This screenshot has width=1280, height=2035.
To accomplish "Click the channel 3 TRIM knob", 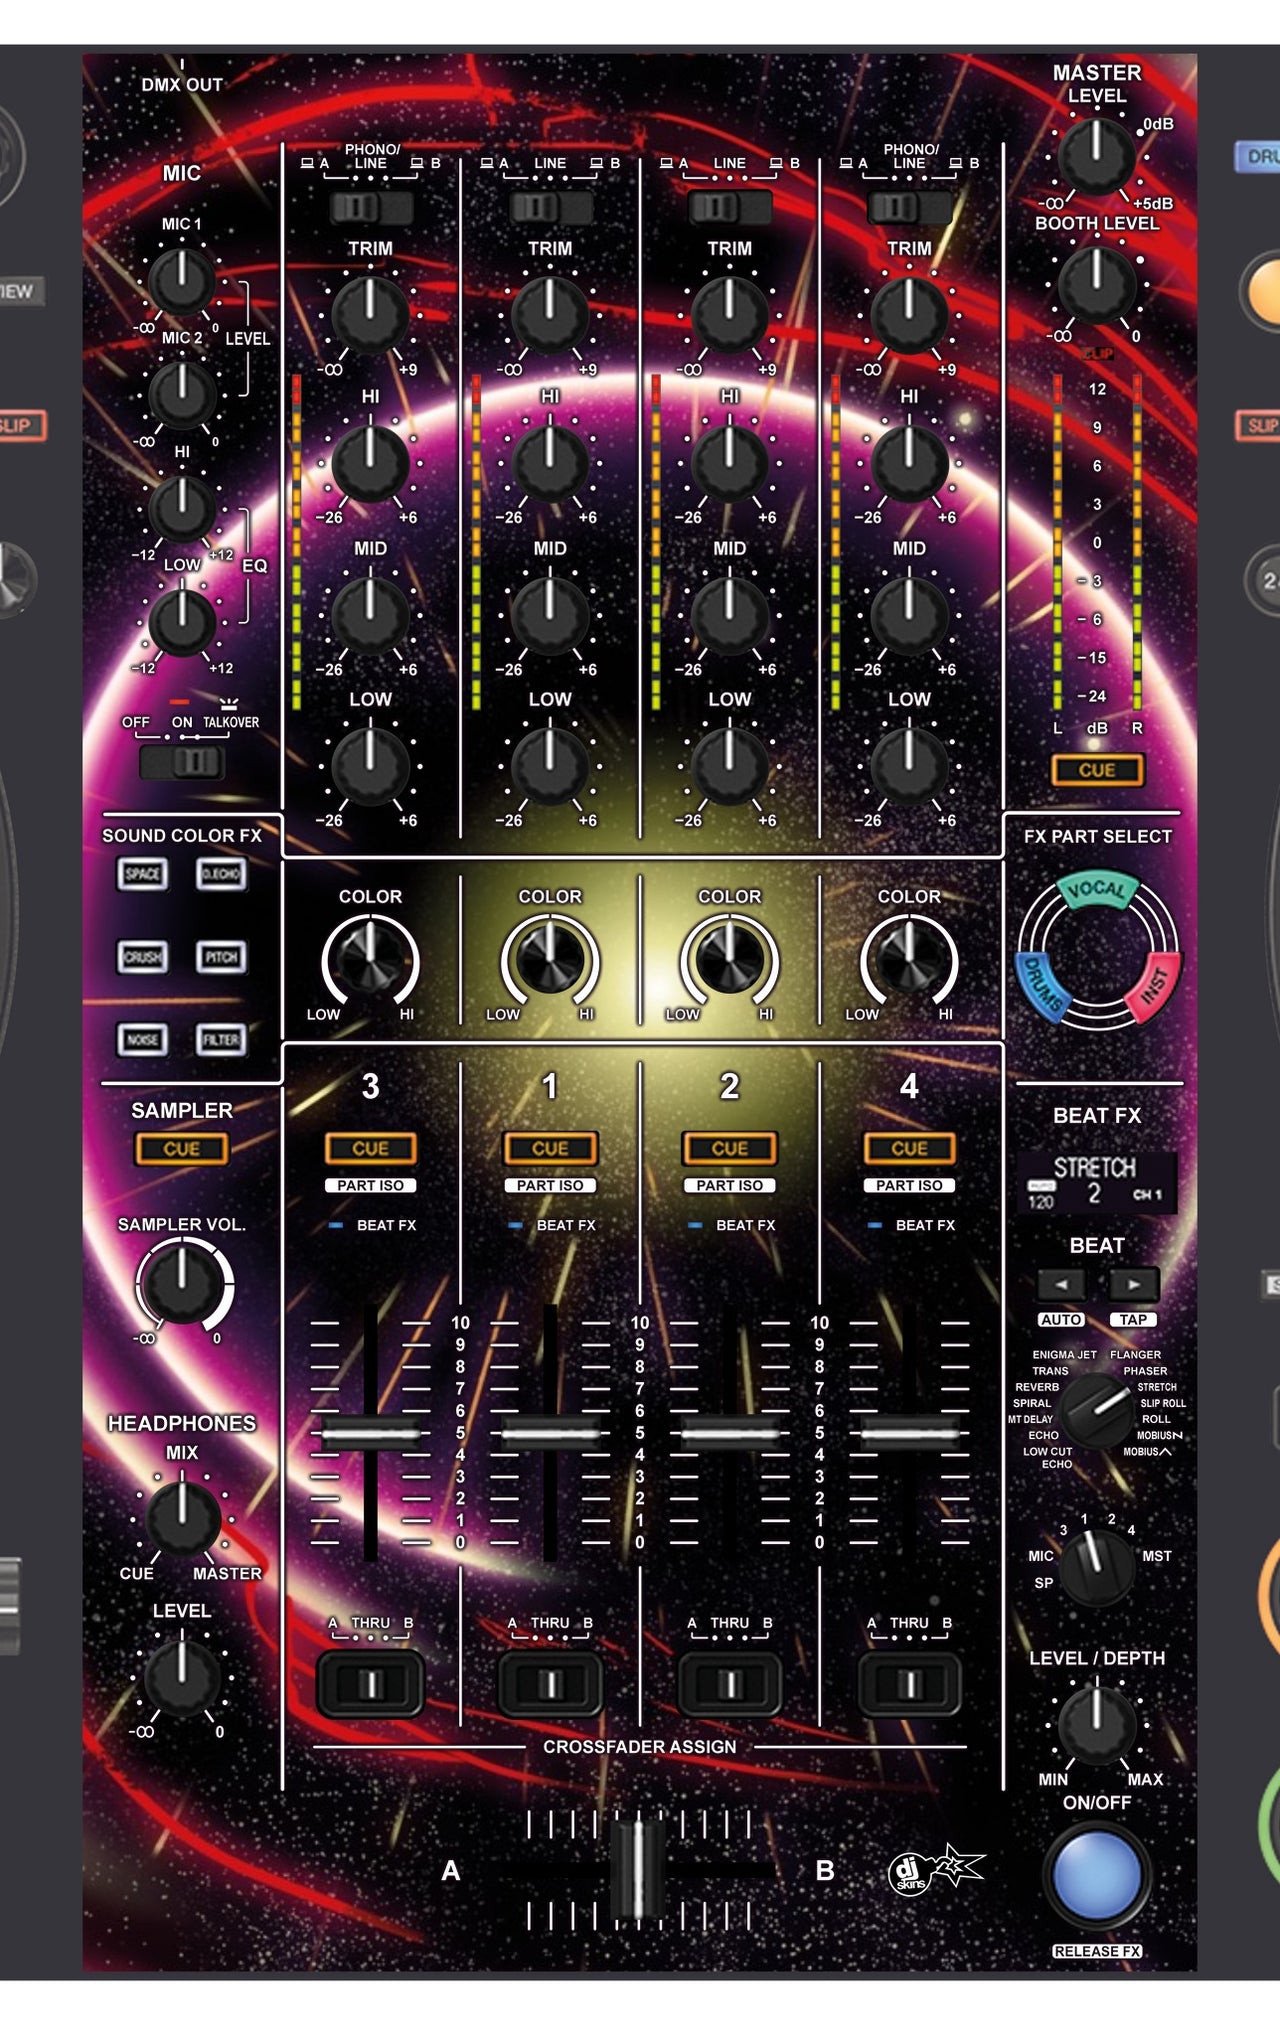I will [x=370, y=314].
